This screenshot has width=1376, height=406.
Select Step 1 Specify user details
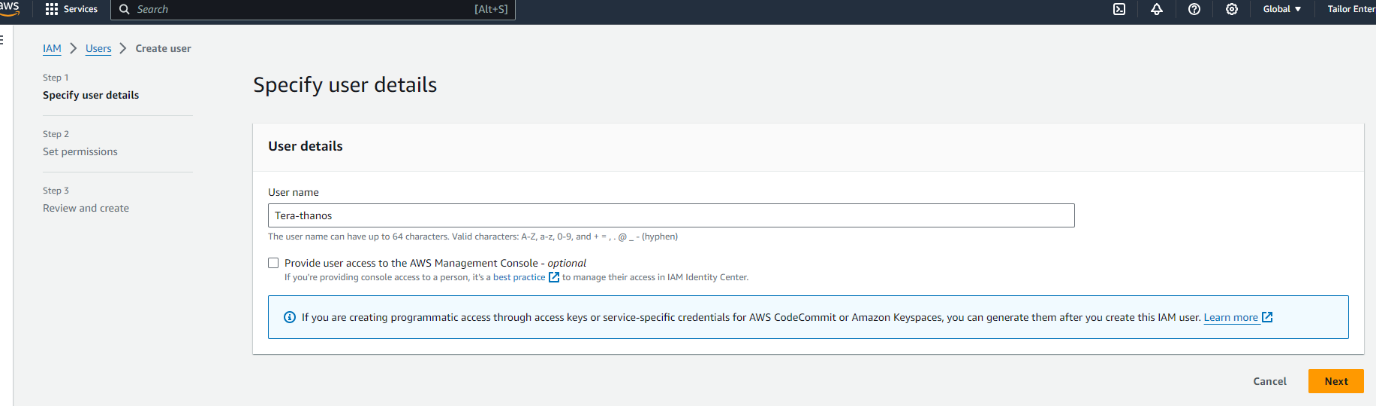click(x=90, y=95)
